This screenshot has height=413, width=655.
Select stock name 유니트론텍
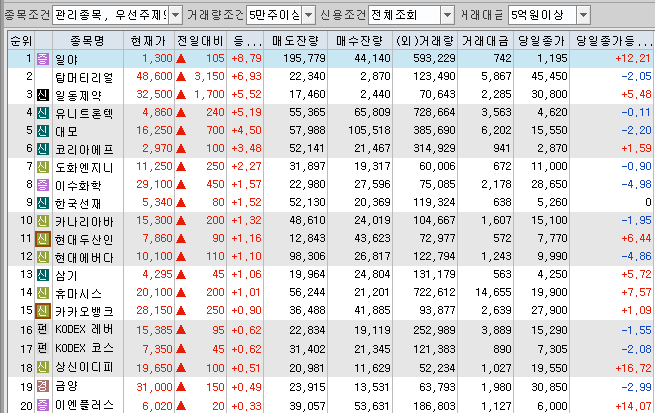coord(84,113)
